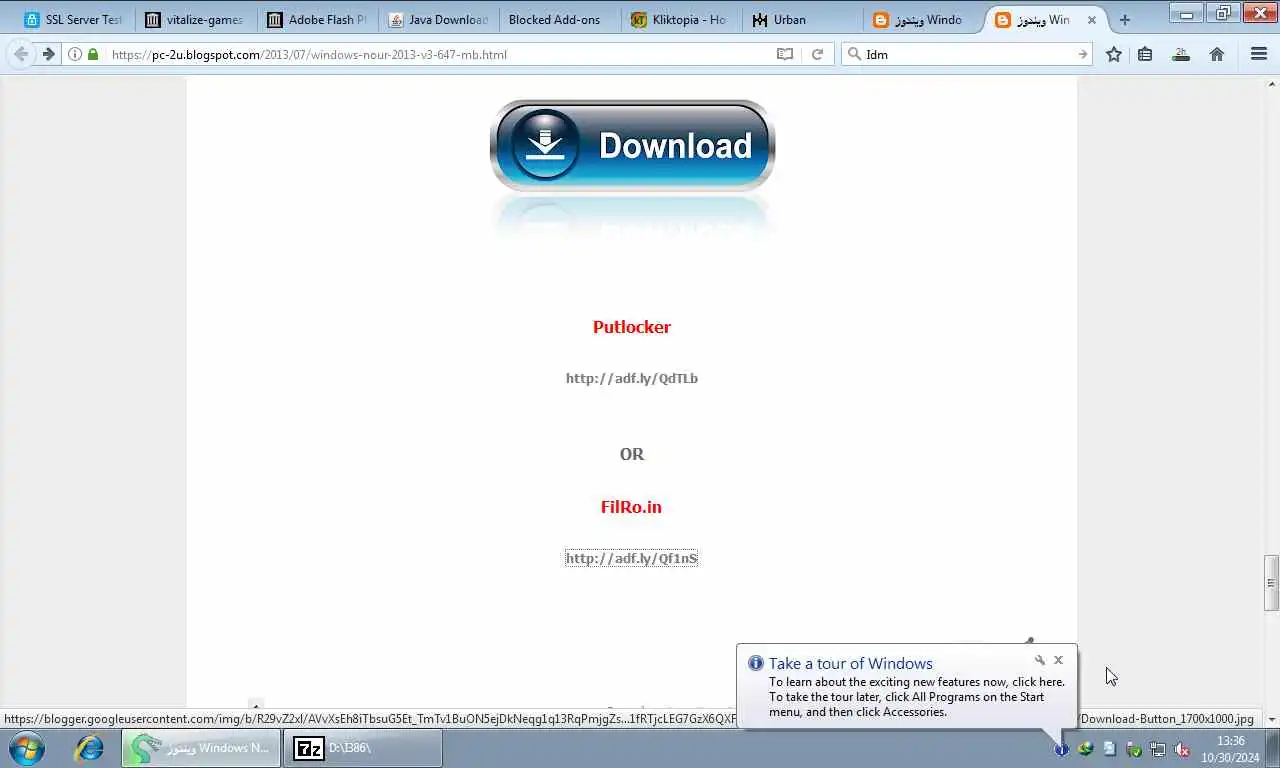Screen dimensions: 1280x768
Task: Switch to the Adobe Flash Player tab
Action: pyautogui.click(x=316, y=19)
